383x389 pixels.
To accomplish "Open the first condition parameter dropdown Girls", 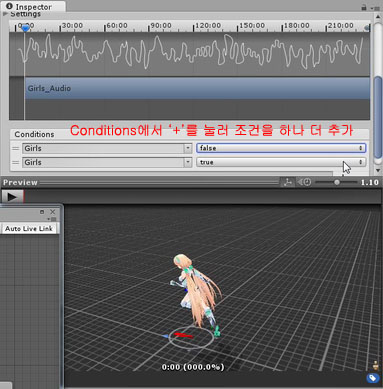I will [x=107, y=148].
